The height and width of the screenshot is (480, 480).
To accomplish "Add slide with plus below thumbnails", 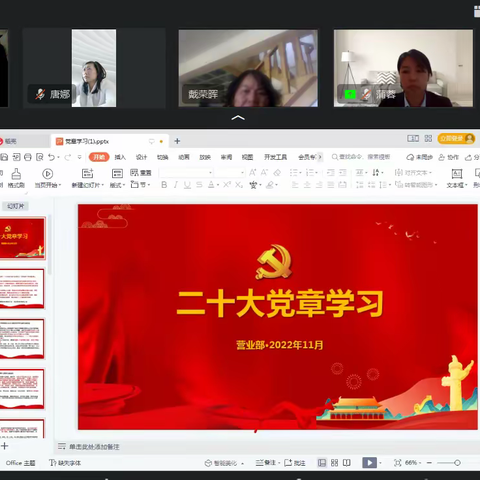I will 5,446.
